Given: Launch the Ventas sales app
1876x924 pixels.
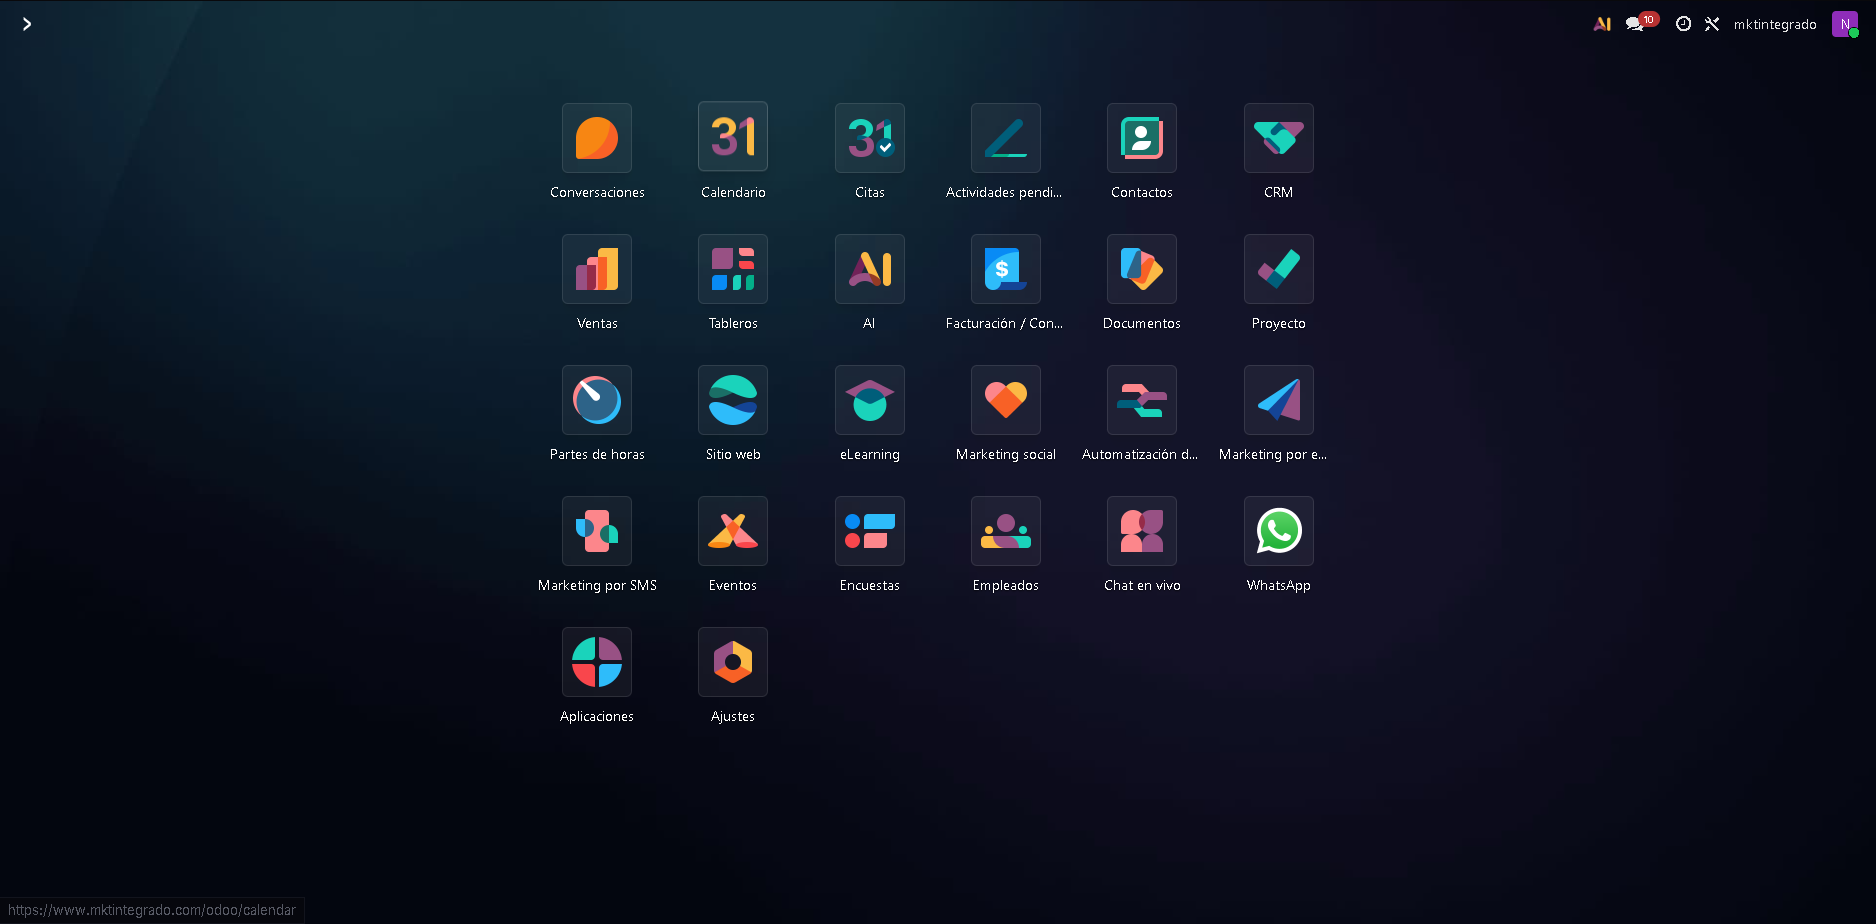Looking at the screenshot, I should (x=597, y=270).
